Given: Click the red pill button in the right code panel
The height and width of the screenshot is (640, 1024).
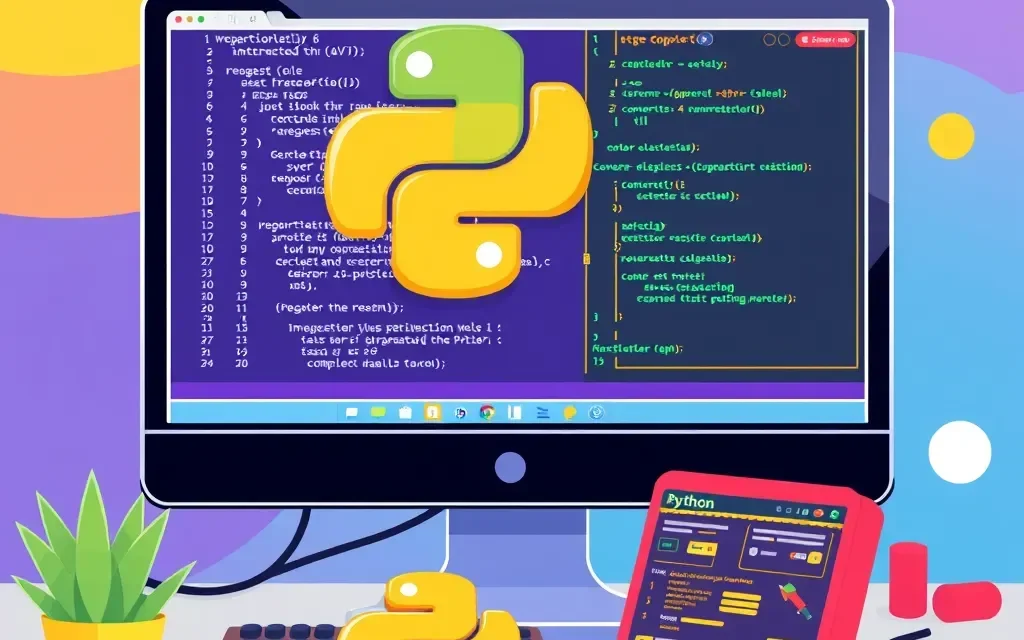Looking at the screenshot, I should tap(825, 40).
